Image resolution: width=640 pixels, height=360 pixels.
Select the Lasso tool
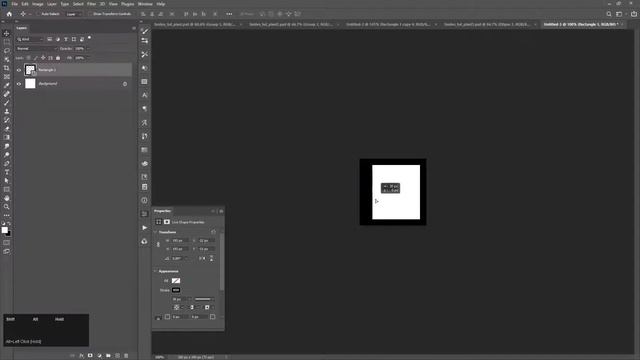[7, 51]
